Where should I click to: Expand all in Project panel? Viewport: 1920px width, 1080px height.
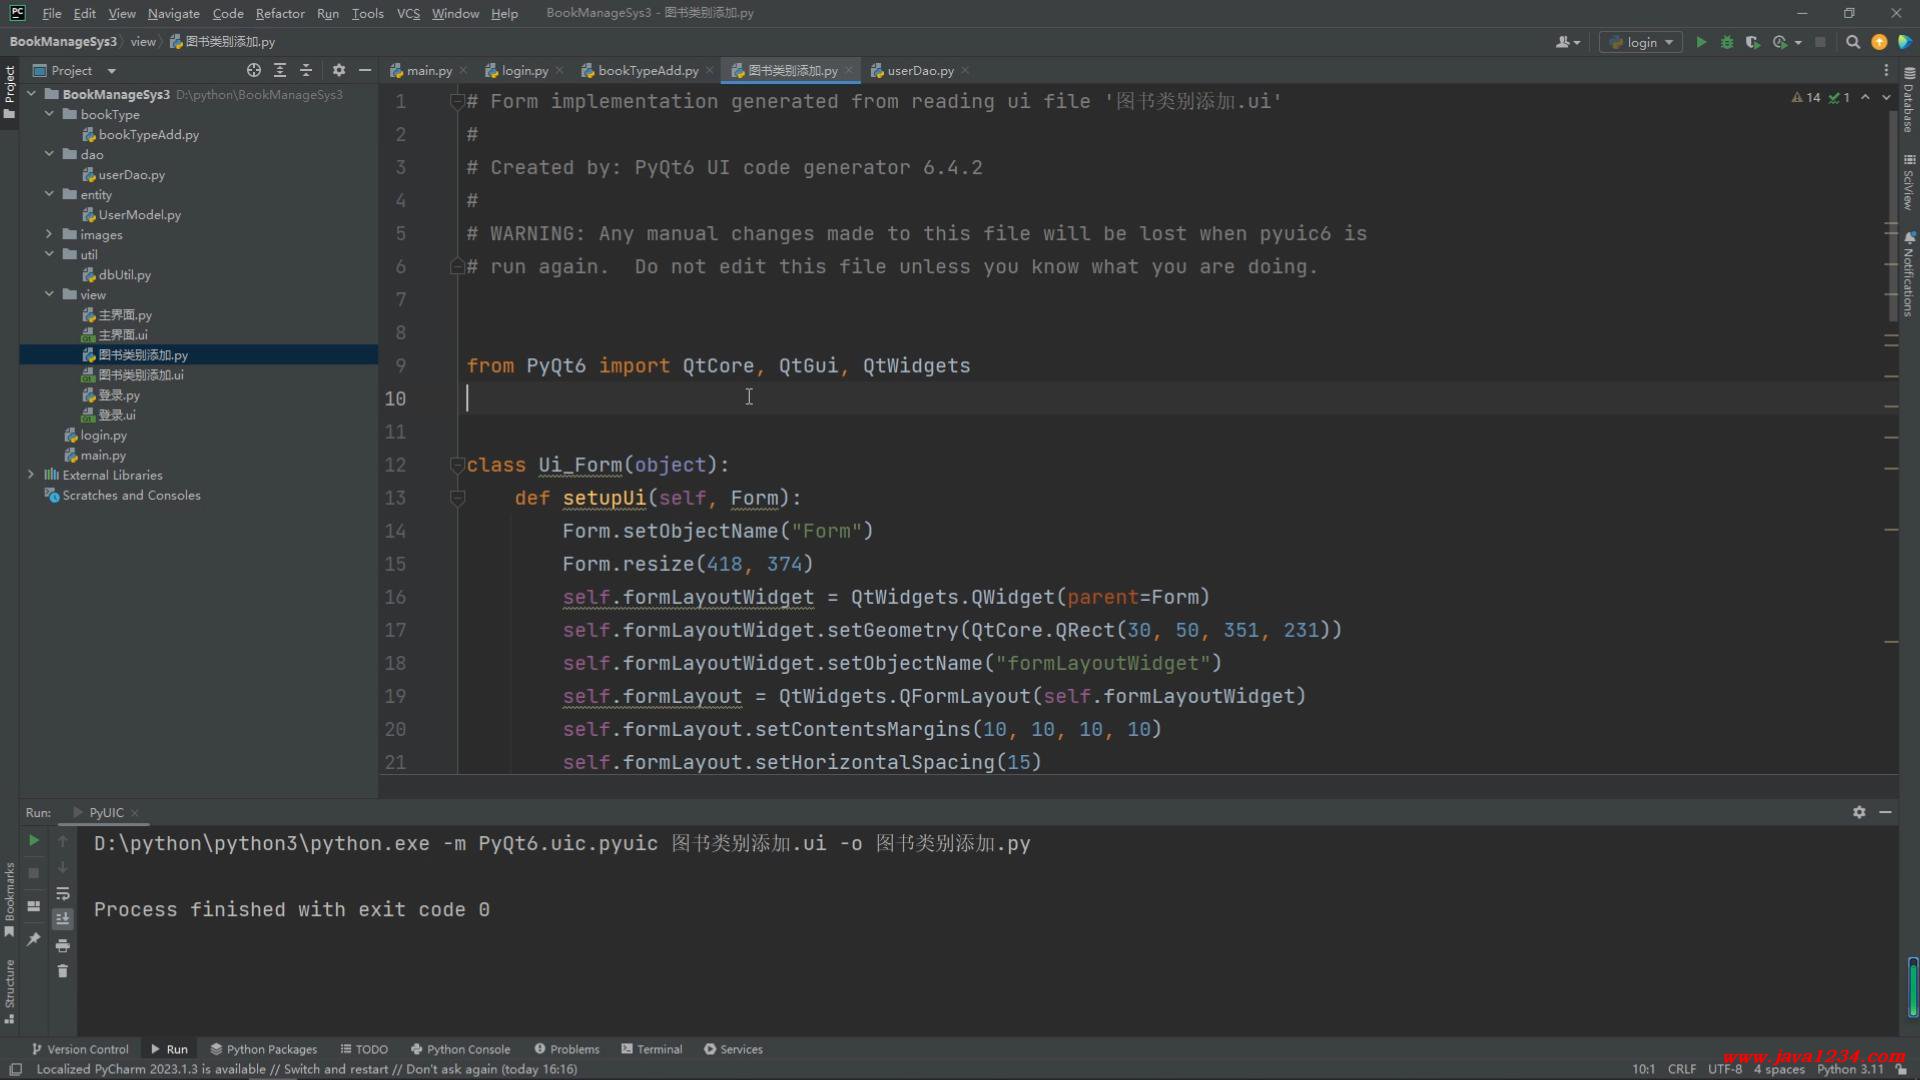coord(280,70)
